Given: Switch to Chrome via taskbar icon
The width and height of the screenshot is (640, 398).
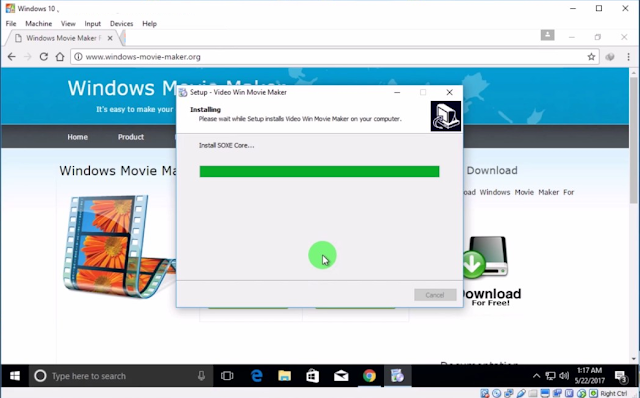Looking at the screenshot, I should click(x=369, y=376).
